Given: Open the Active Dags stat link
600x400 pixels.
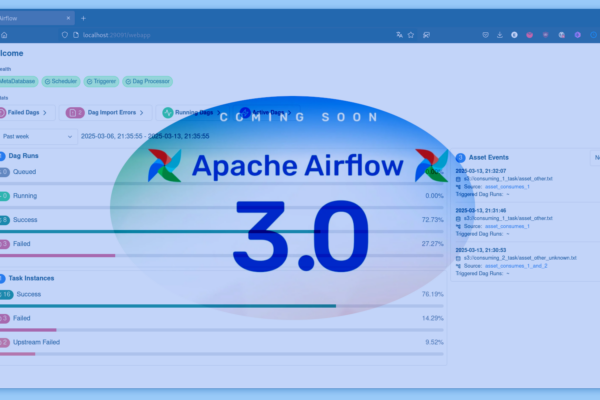Looking at the screenshot, I should tap(266, 113).
